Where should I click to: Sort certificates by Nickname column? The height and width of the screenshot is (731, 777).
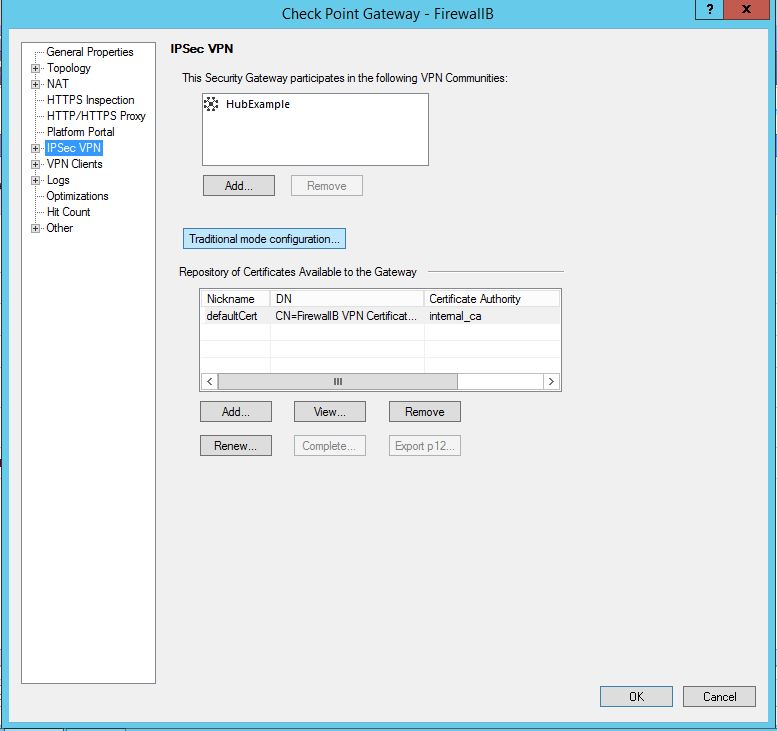pos(235,299)
